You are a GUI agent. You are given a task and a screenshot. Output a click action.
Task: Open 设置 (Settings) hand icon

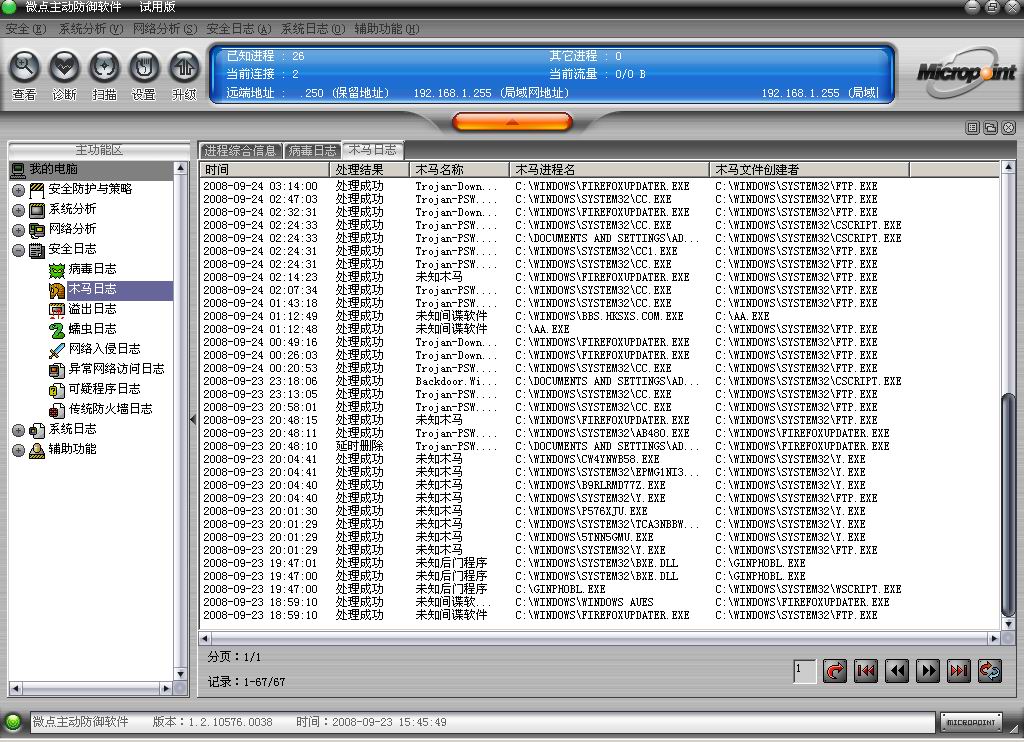click(144, 68)
